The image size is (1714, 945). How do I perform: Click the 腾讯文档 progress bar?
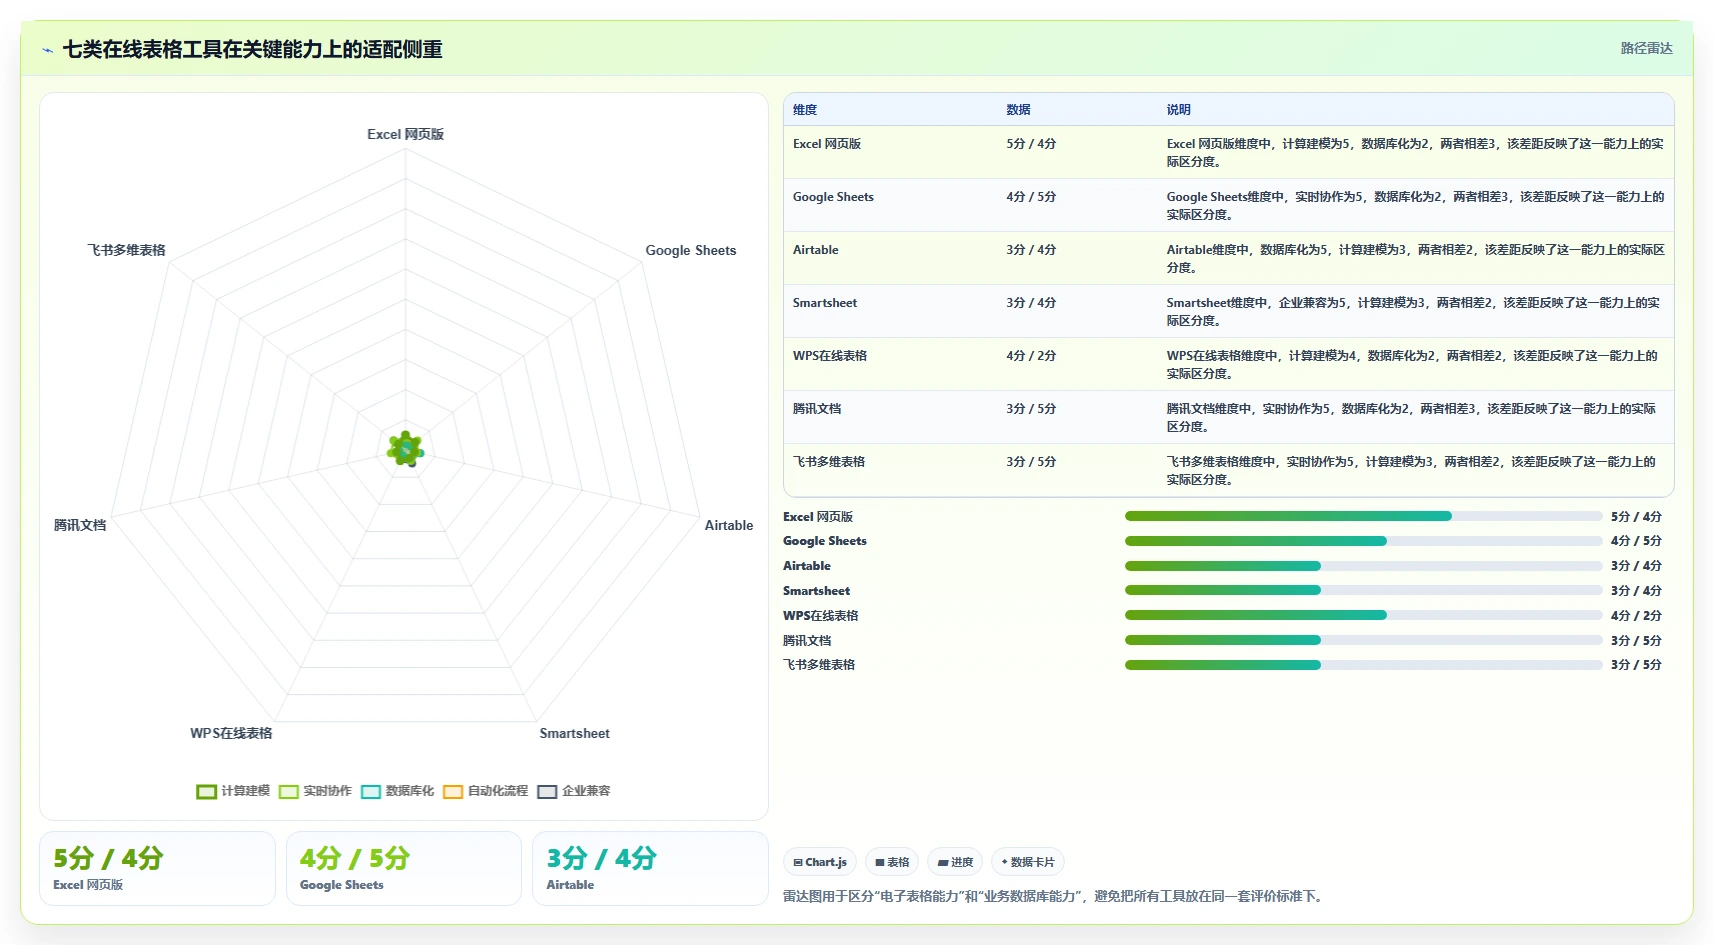point(1364,640)
